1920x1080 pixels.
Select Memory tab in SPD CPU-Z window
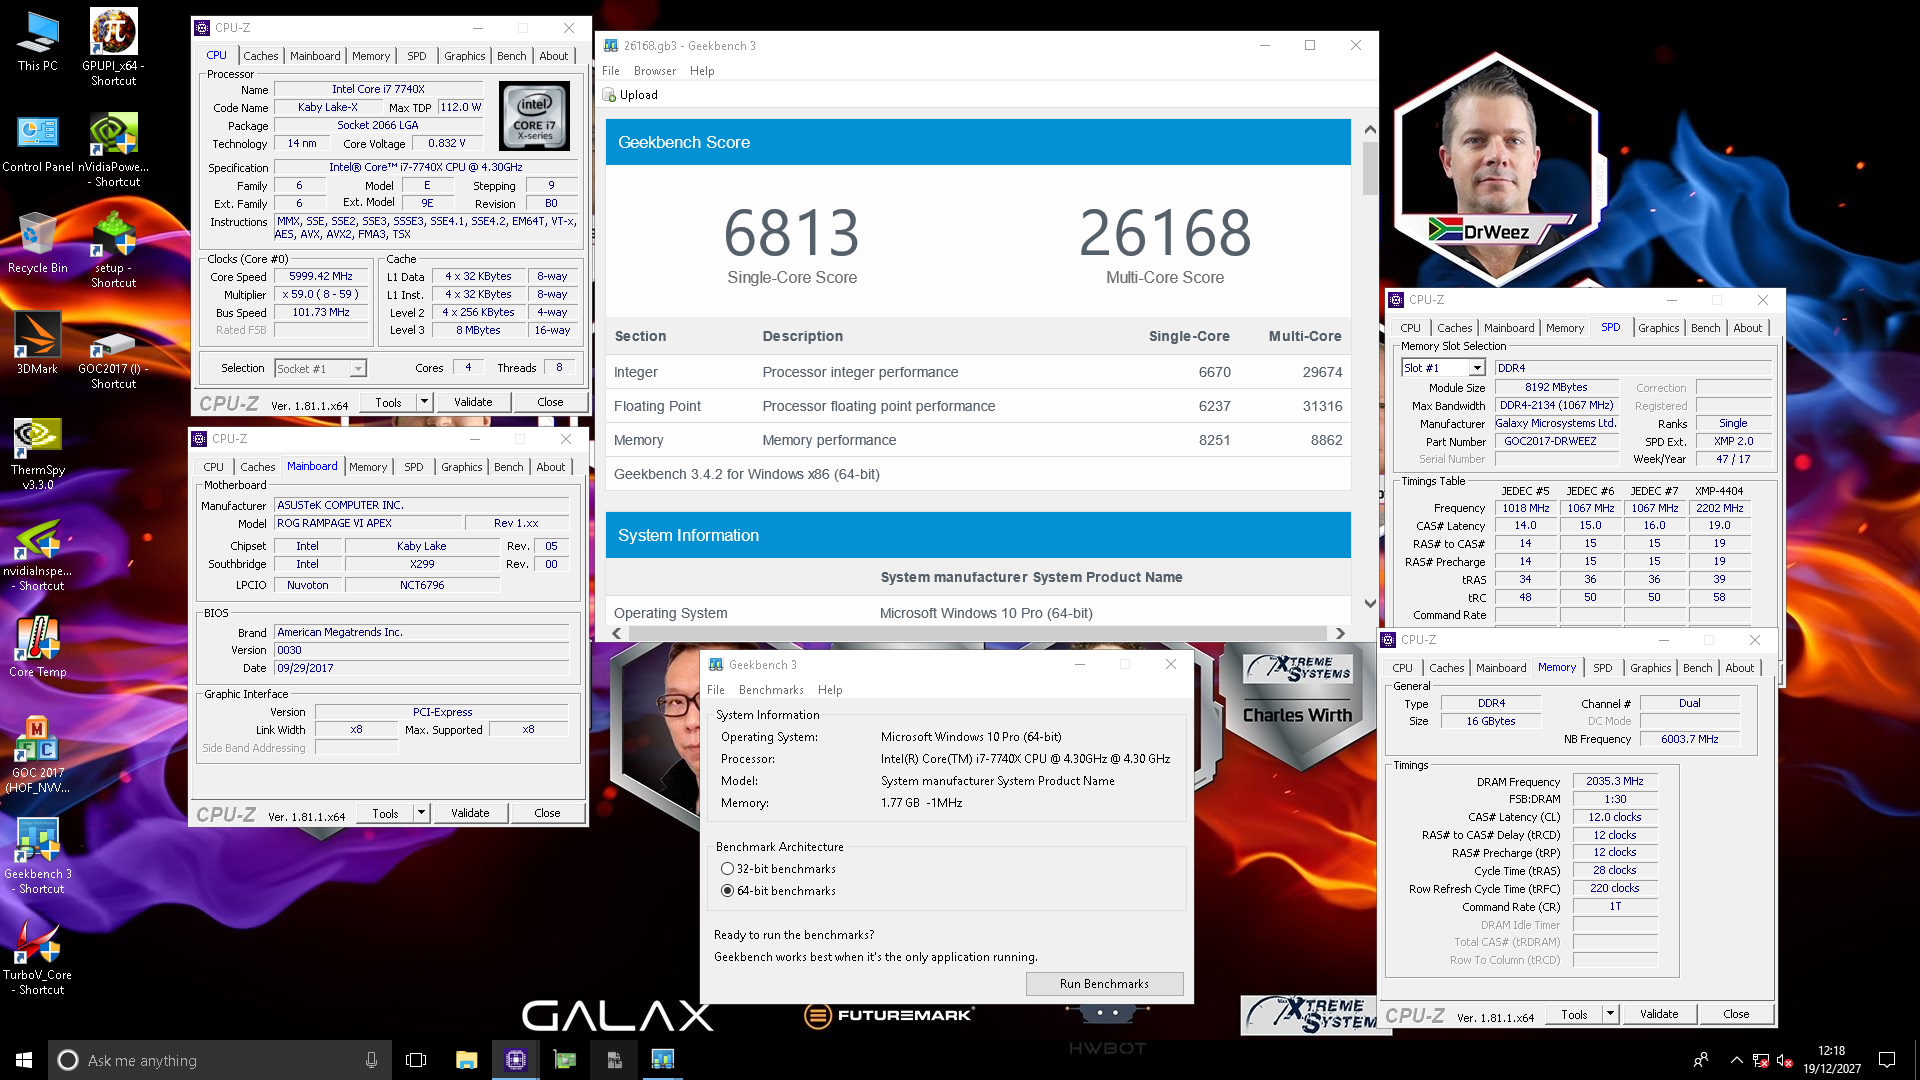[x=1564, y=328]
